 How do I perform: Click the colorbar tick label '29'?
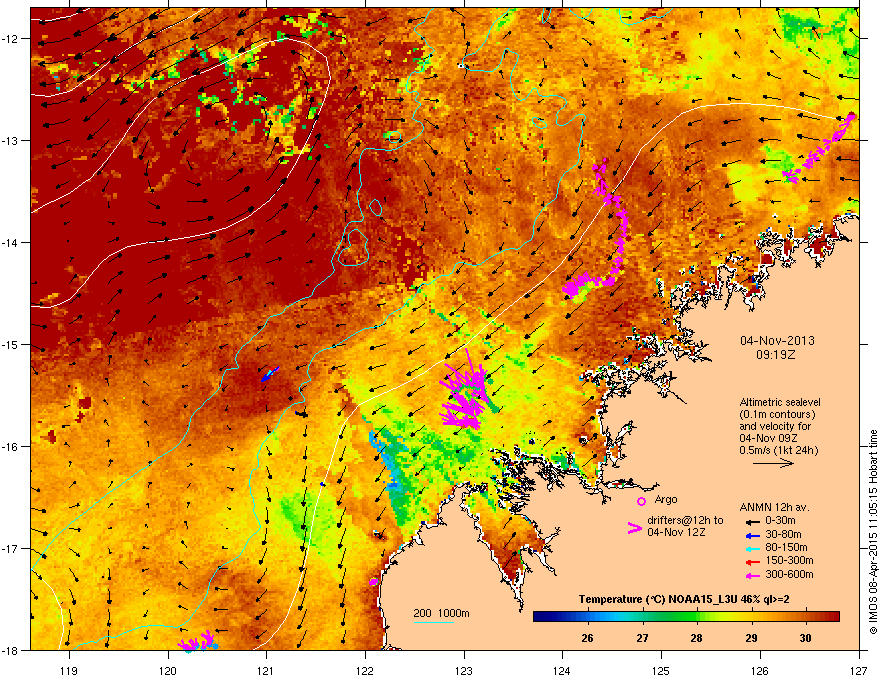click(x=751, y=638)
